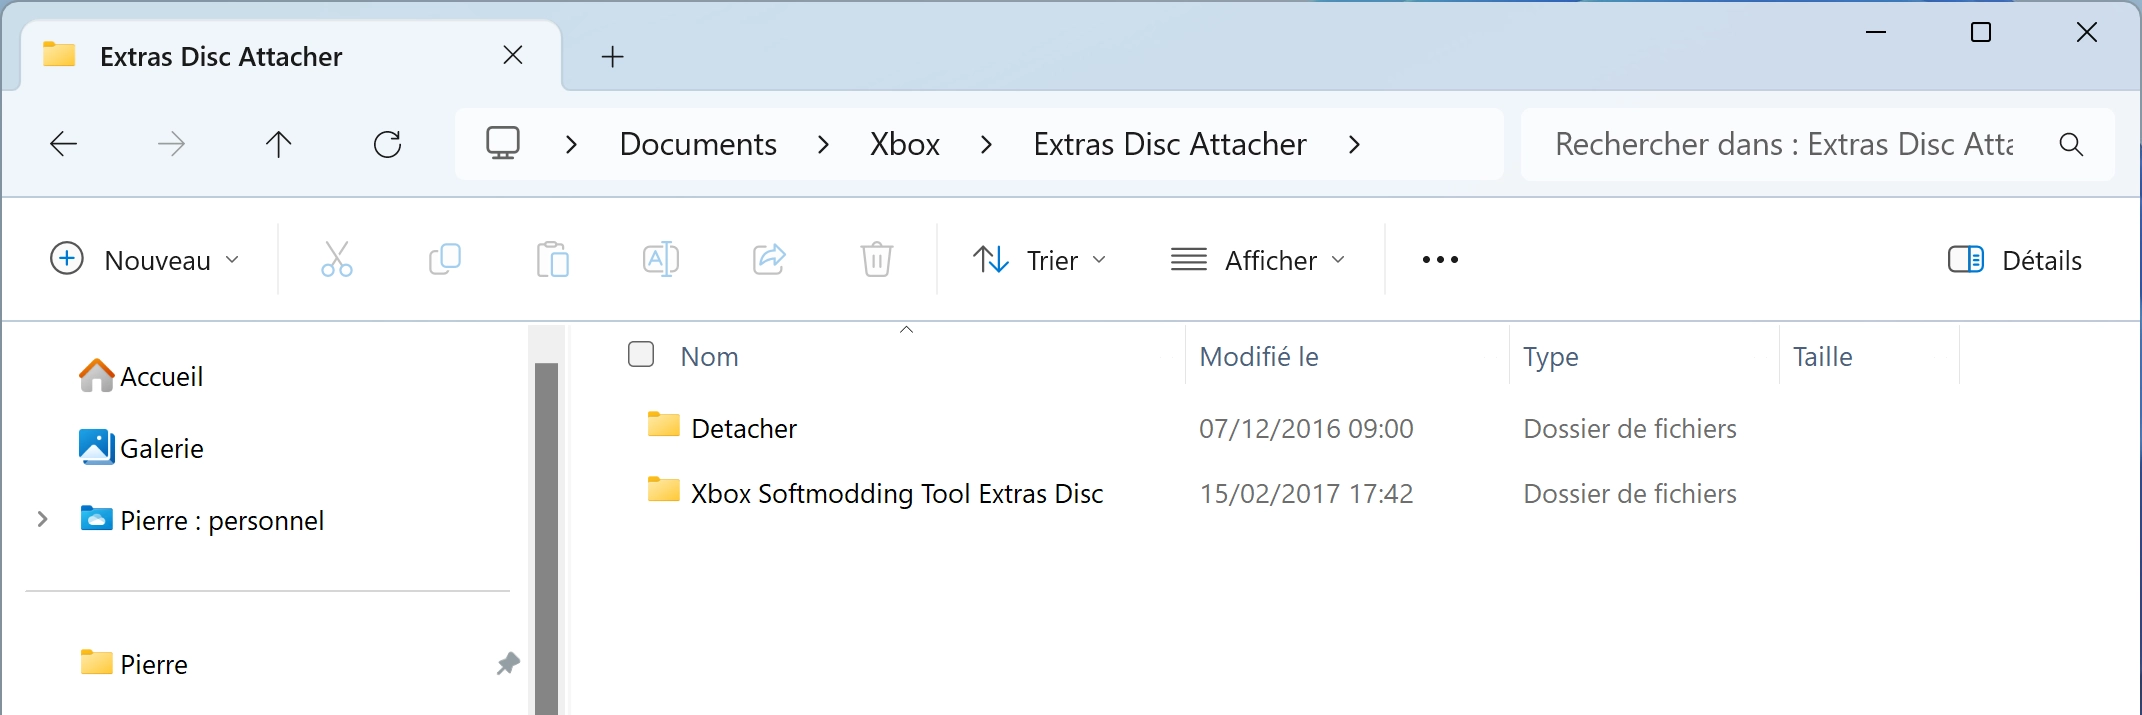Open the Trier sort dropdown

1040,260
